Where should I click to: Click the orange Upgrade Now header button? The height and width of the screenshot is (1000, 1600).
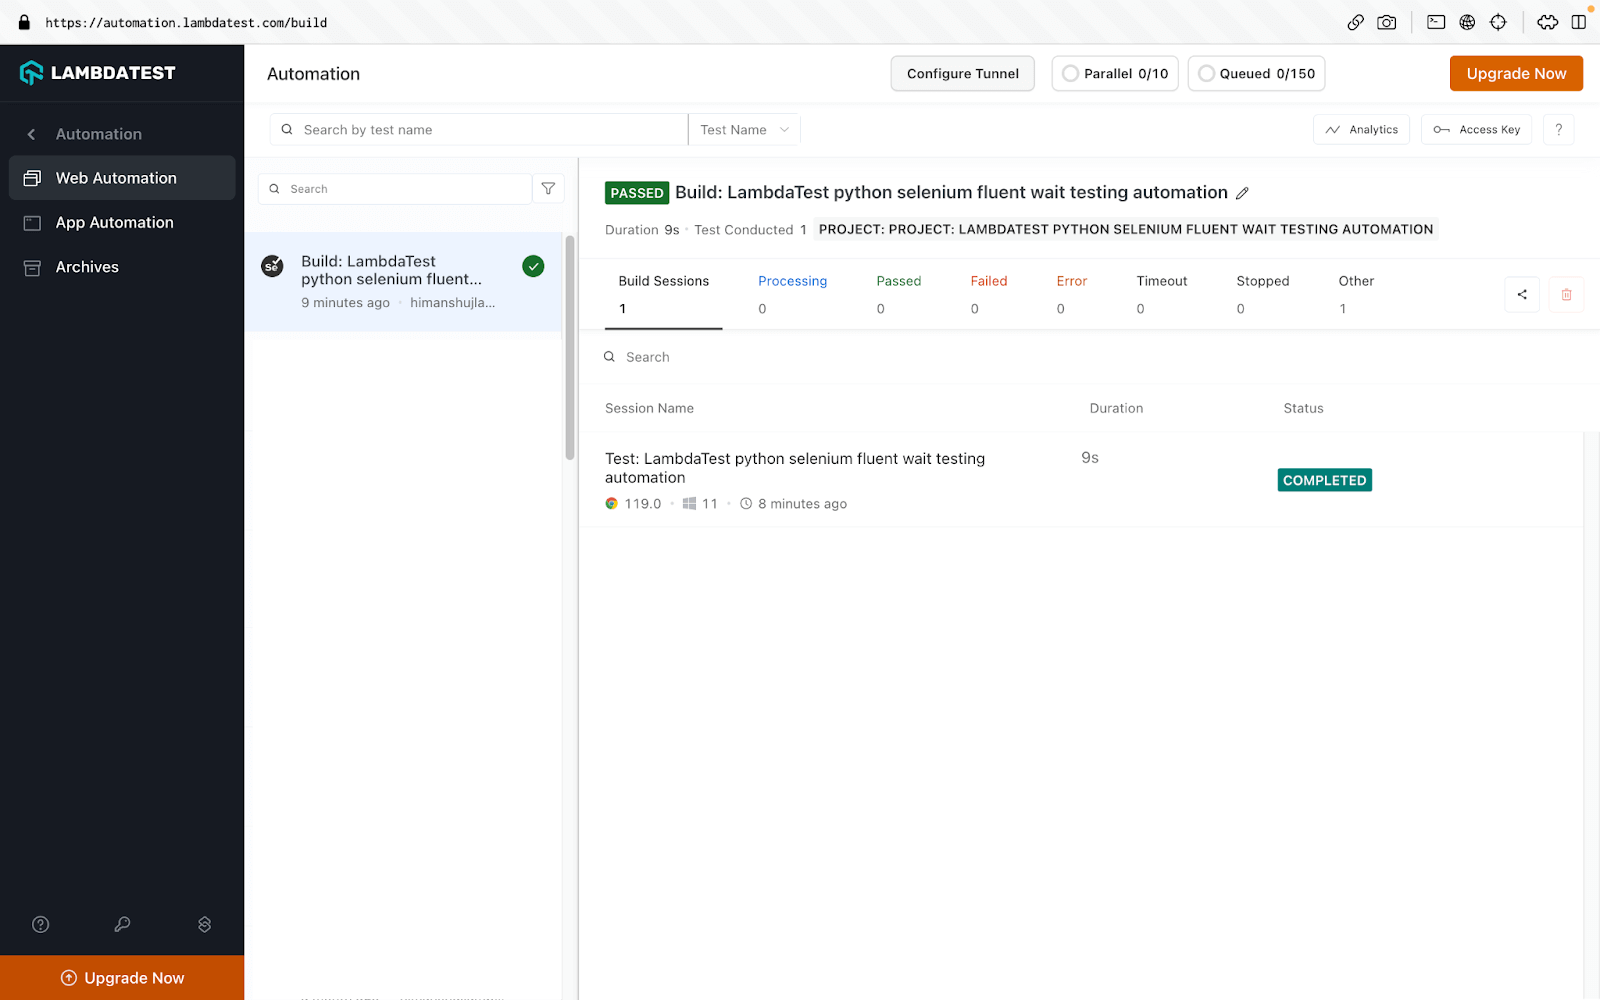[x=1515, y=74]
